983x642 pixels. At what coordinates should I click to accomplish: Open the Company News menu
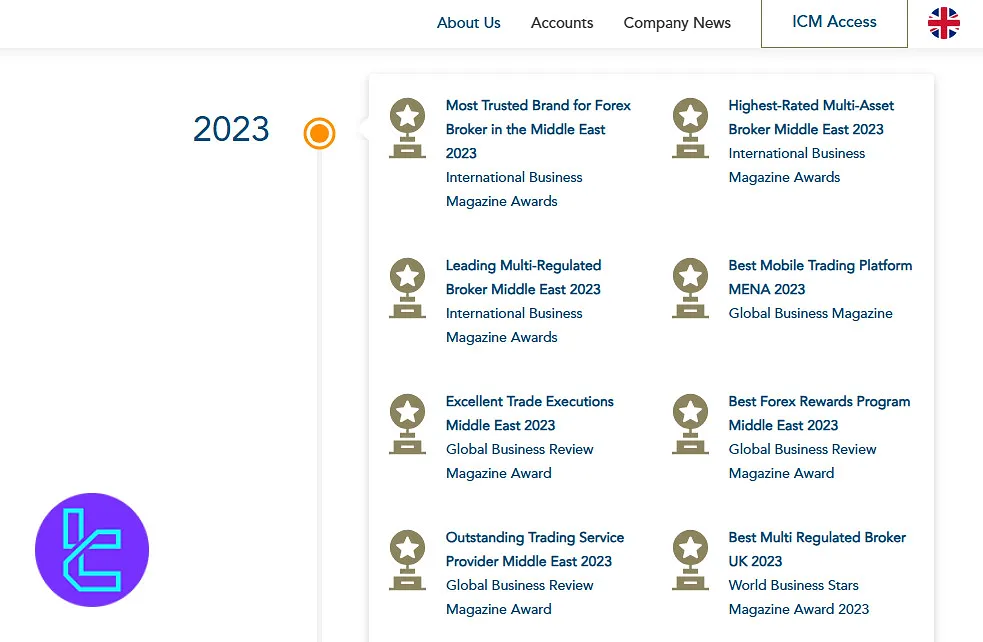677,23
